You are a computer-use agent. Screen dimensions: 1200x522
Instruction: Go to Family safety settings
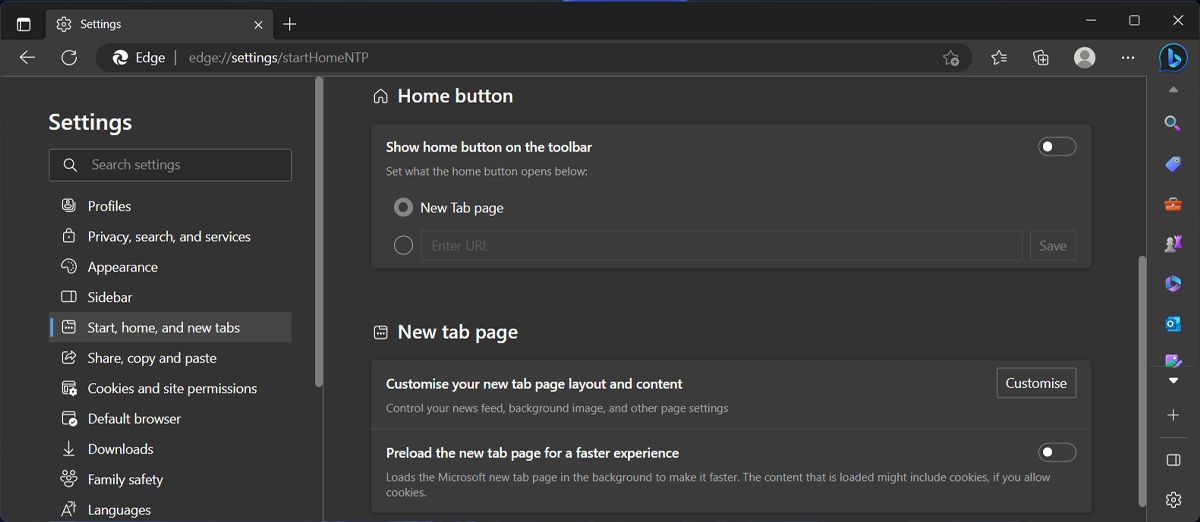(x=170, y=479)
